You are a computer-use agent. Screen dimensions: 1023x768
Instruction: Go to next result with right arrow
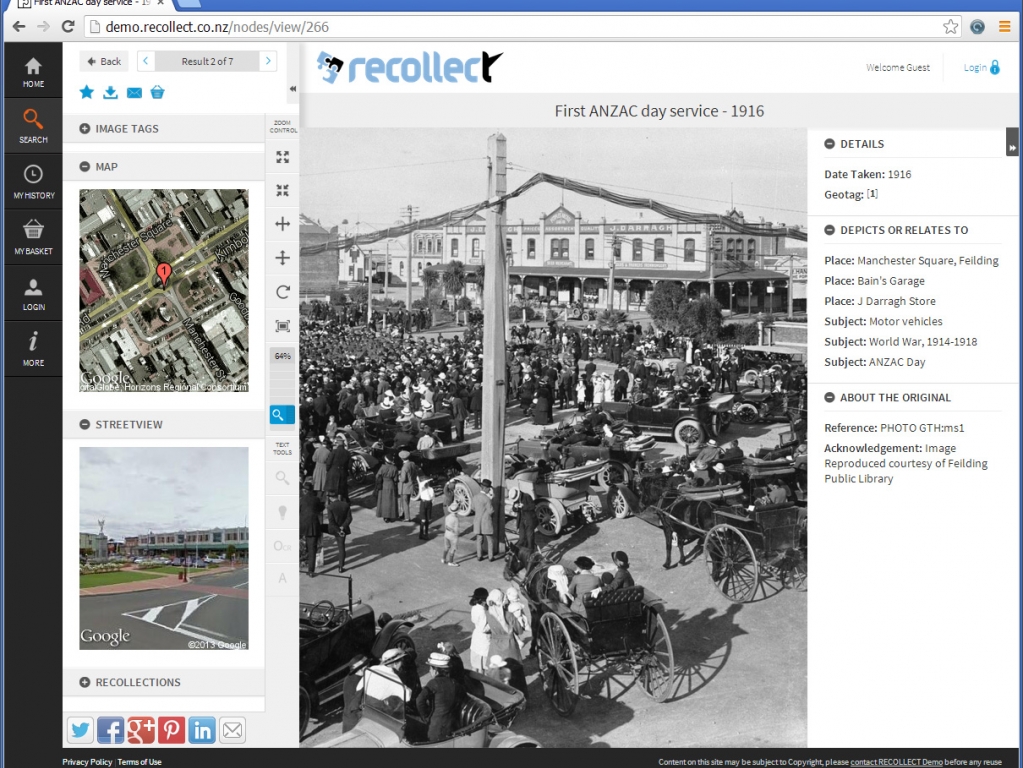tap(265, 61)
